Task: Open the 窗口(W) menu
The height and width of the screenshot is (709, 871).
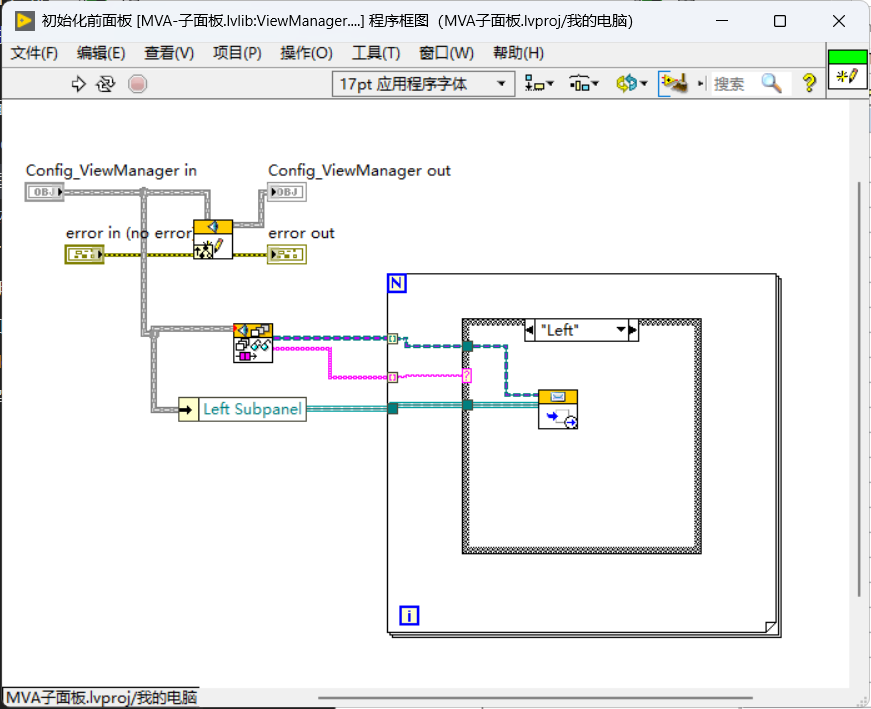Action: 446,53
